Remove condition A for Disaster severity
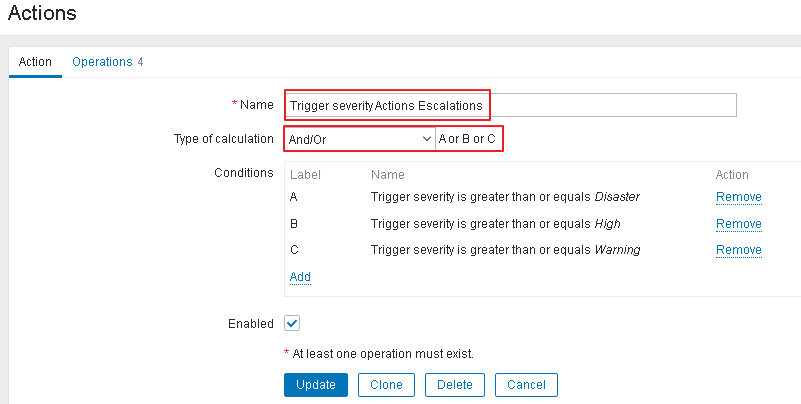Screen dimensions: 801x404 [x=738, y=197]
